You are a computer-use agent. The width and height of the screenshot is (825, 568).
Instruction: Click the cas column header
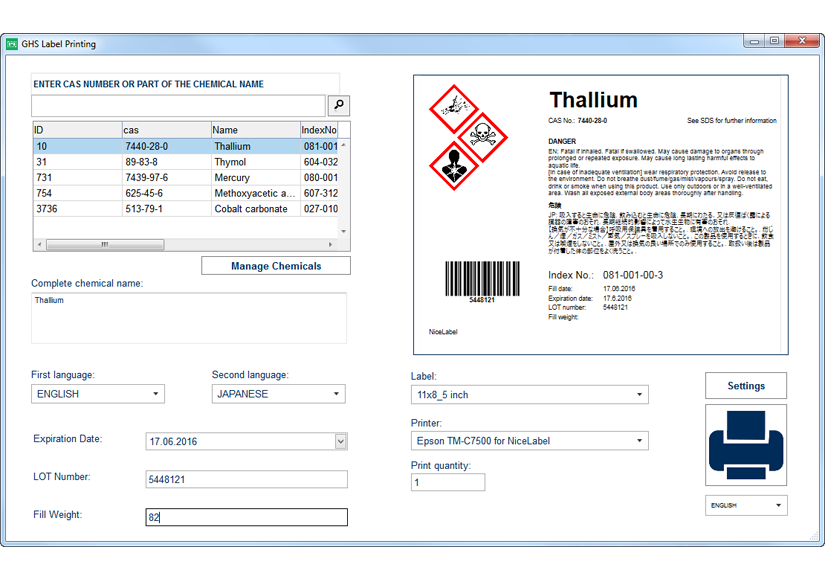click(166, 130)
